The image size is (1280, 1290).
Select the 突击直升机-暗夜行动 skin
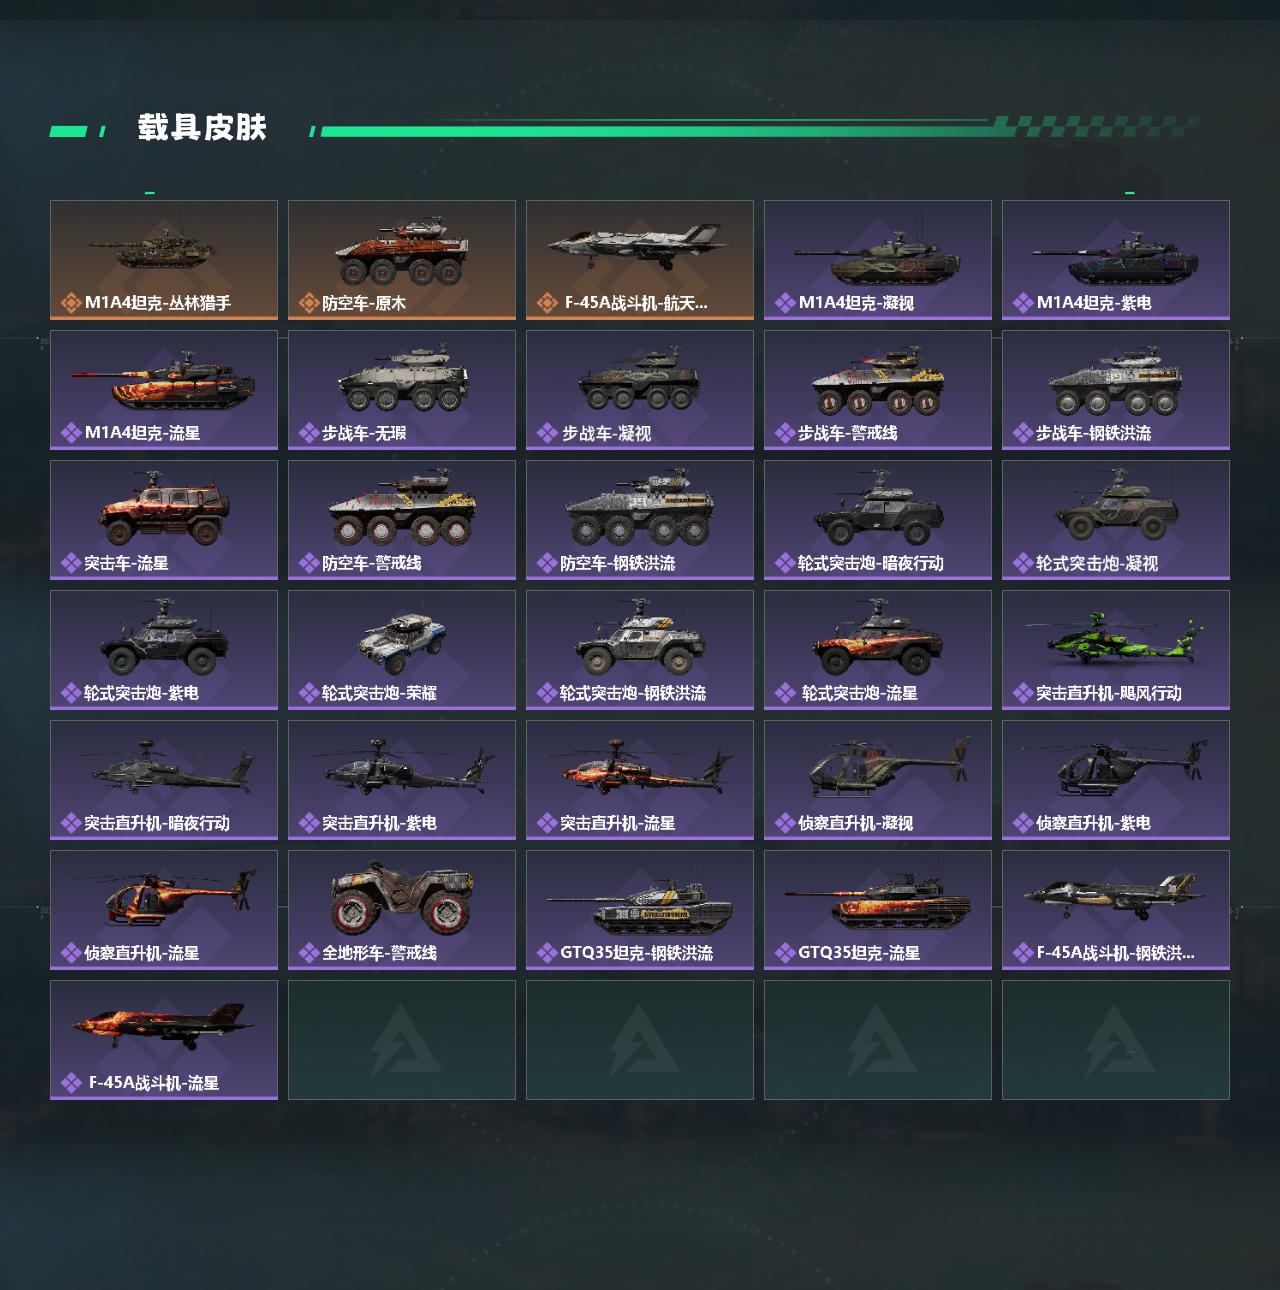pyautogui.click(x=164, y=780)
